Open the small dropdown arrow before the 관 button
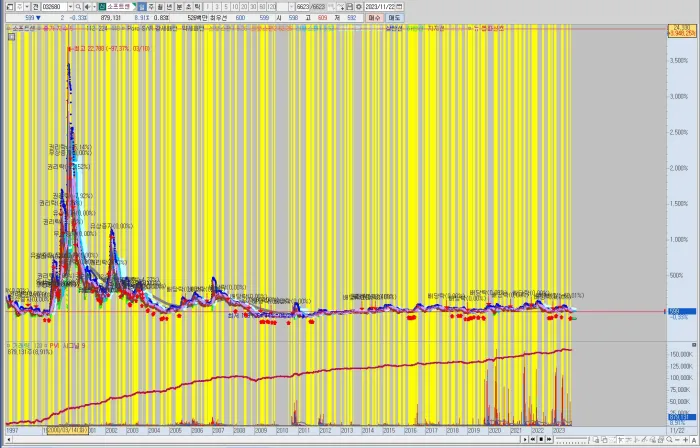This screenshot has height=448, width=700. 27,7
